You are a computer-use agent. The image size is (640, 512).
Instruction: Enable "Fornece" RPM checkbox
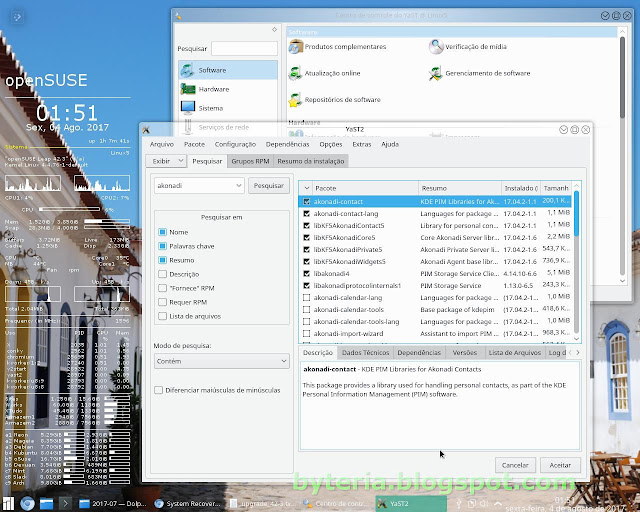162,288
